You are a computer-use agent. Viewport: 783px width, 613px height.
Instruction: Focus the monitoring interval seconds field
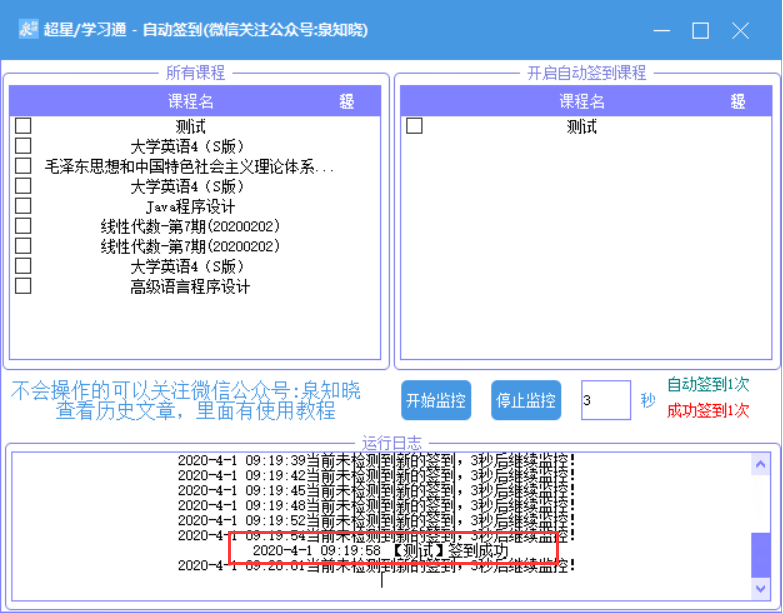click(605, 400)
